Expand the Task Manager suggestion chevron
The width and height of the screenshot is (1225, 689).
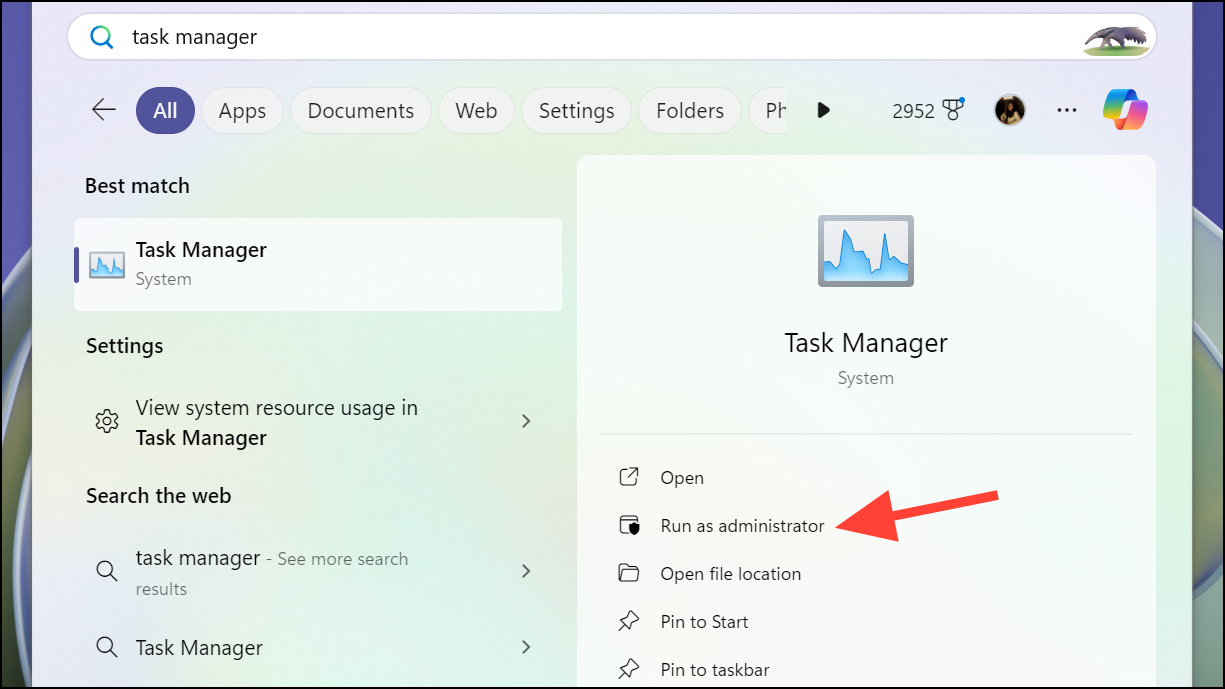tap(526, 647)
